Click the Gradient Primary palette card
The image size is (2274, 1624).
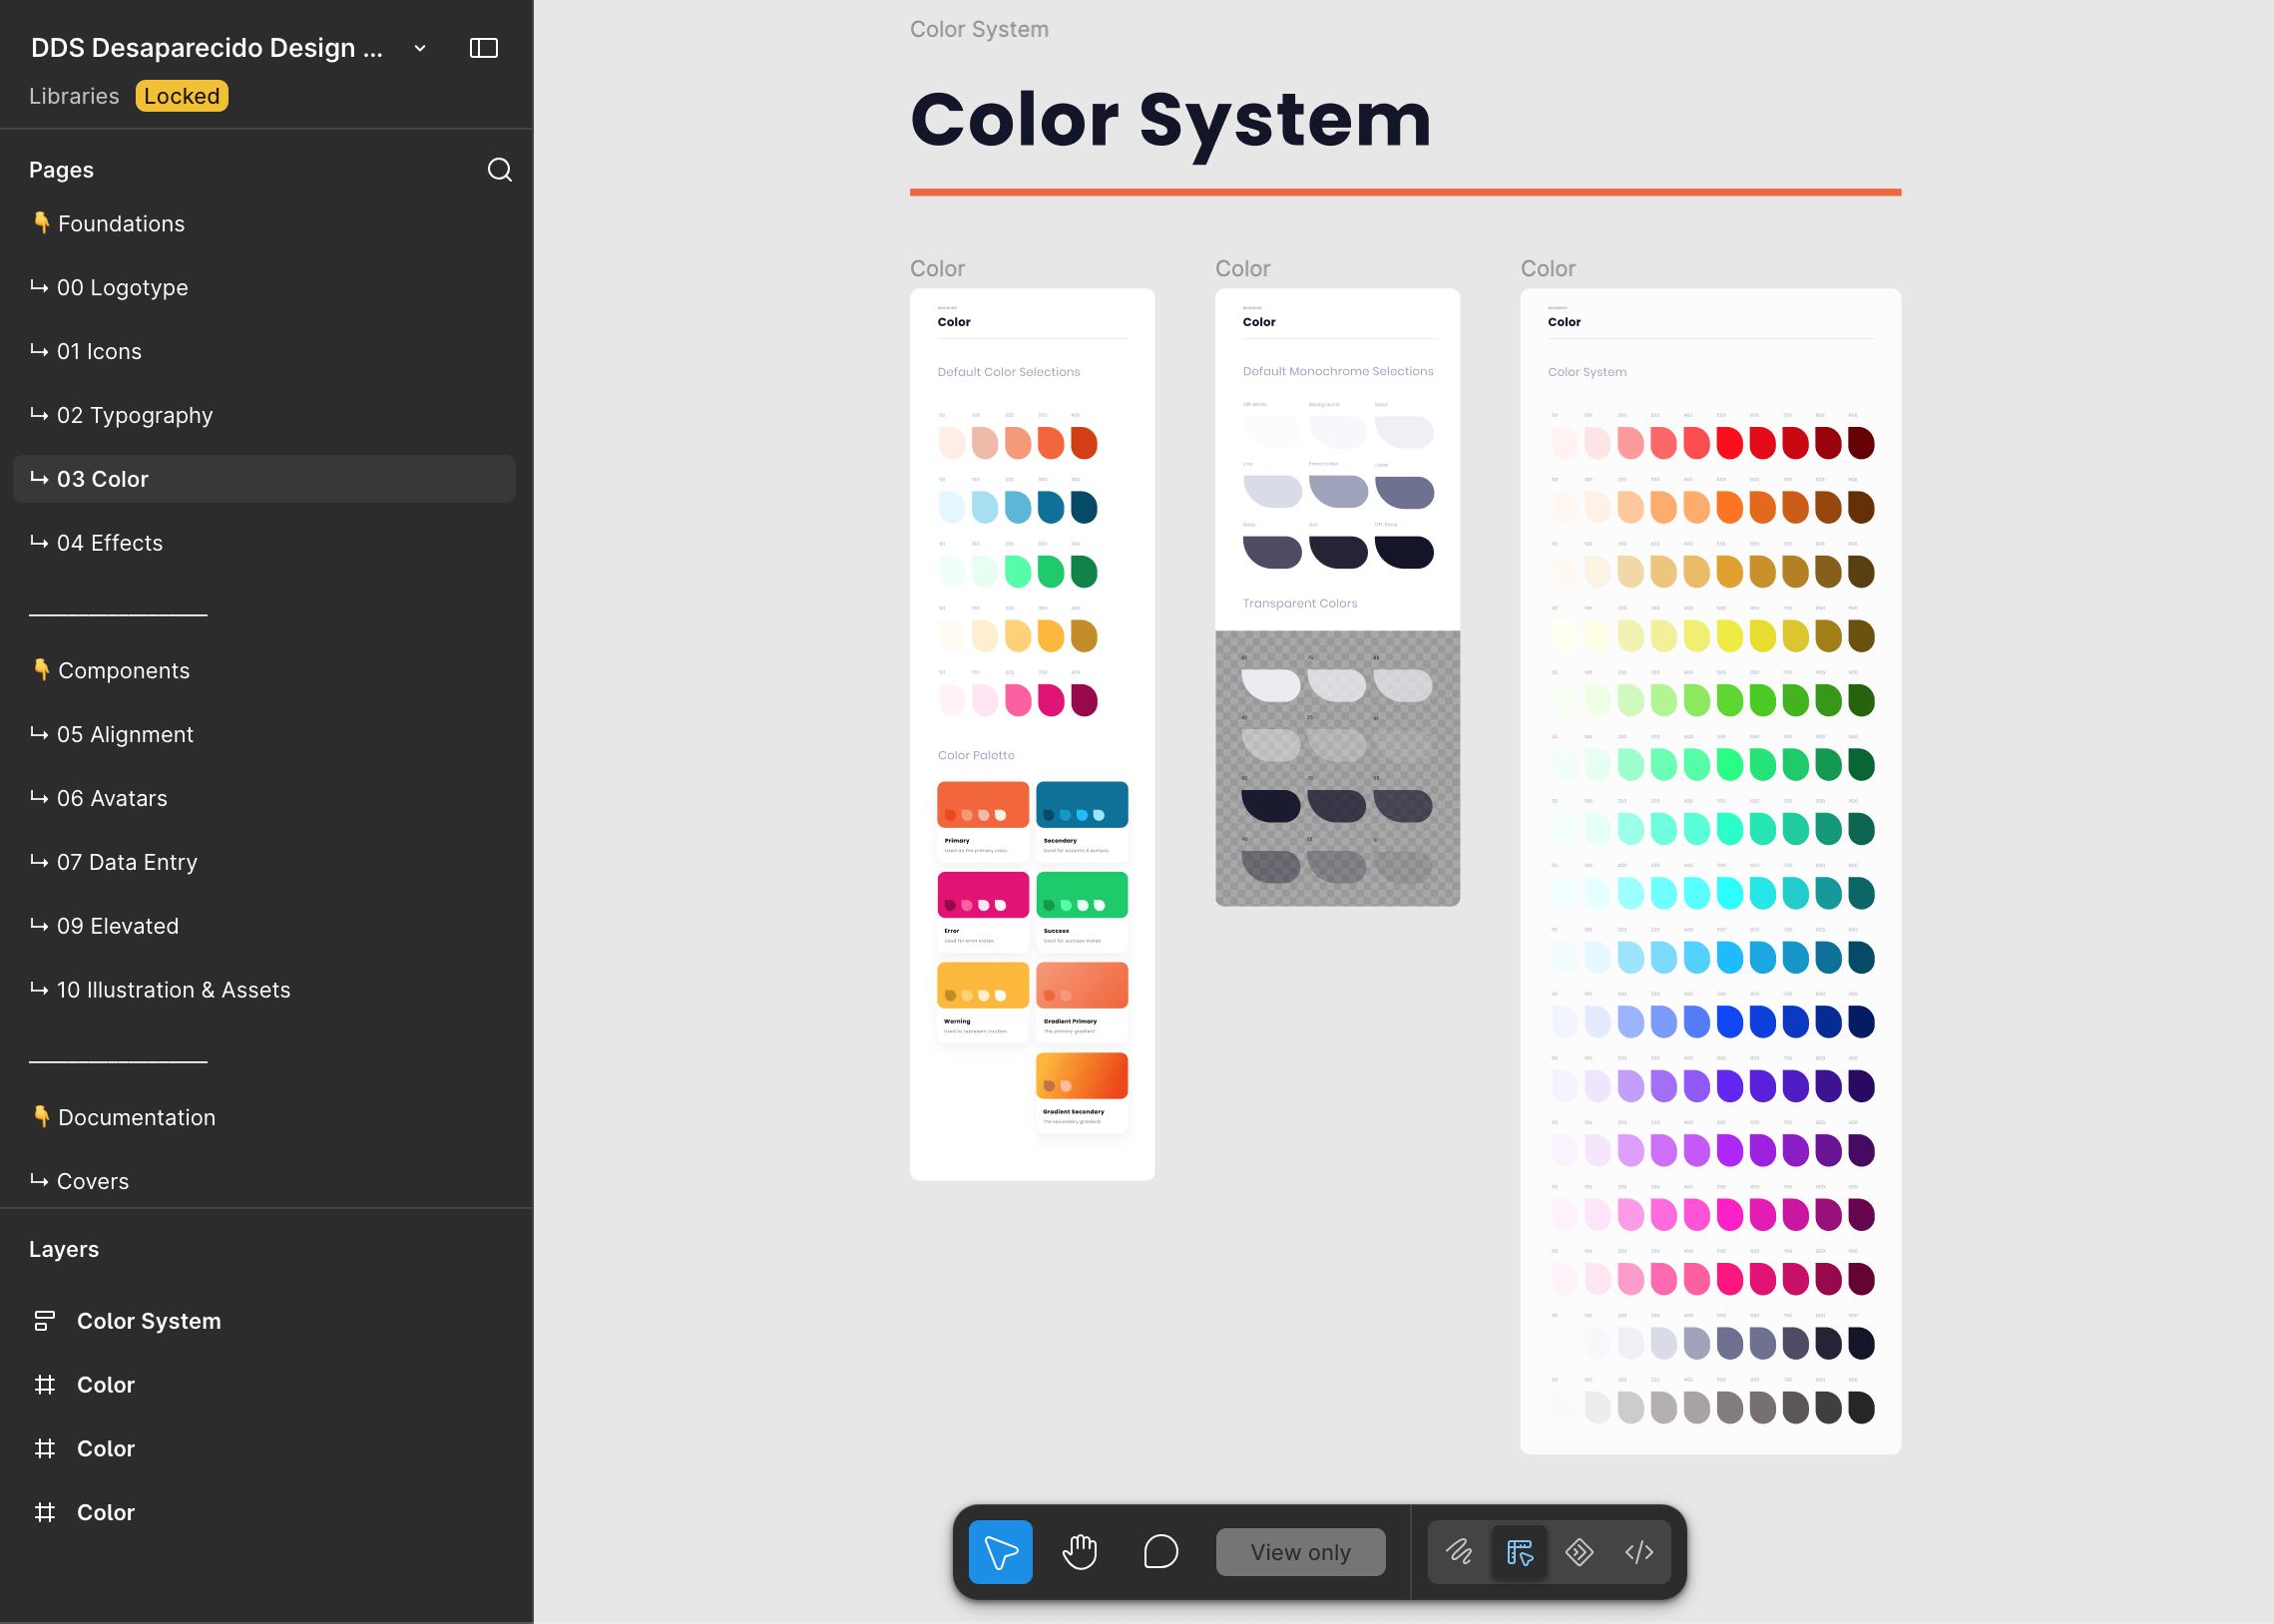[1082, 1002]
